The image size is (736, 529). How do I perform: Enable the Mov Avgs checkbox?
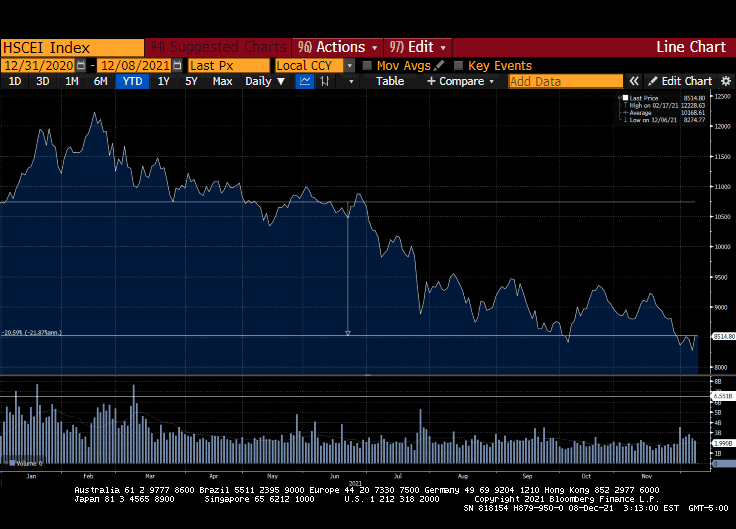[x=367, y=65]
